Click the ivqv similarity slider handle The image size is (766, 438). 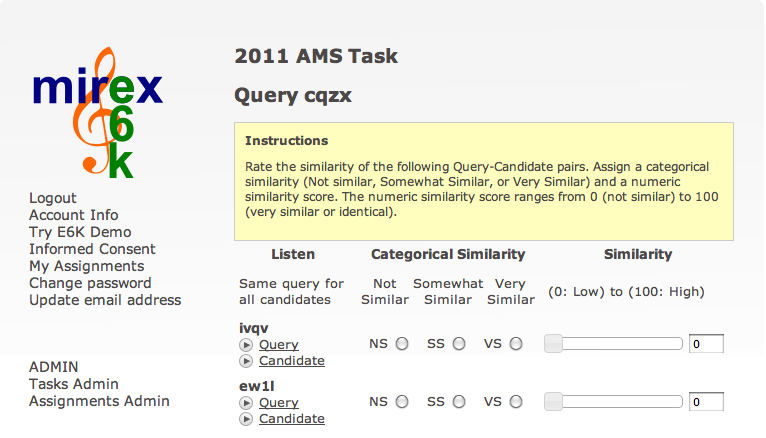pos(553,344)
